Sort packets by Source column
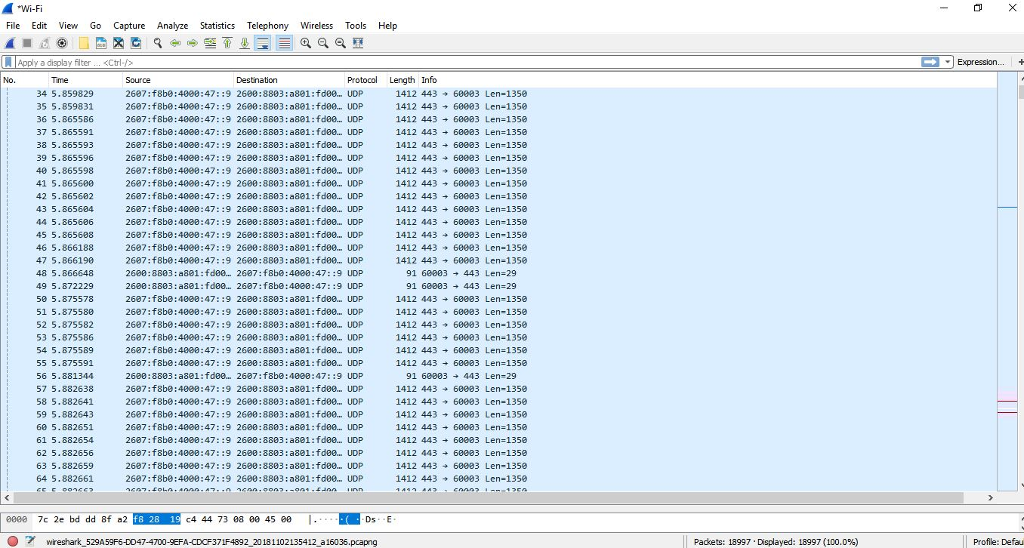This screenshot has width=1024, height=548. pyautogui.click(x=178, y=80)
